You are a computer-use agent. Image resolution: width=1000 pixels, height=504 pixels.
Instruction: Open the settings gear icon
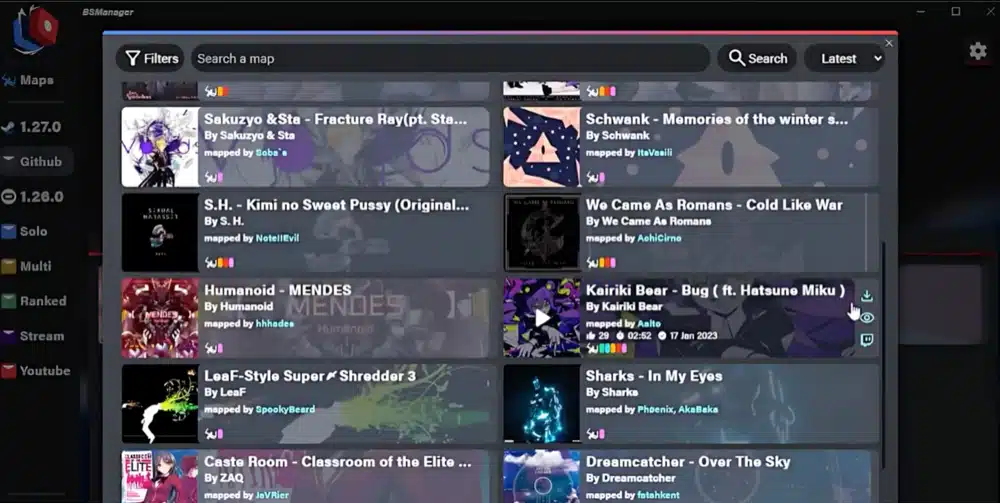[x=978, y=51]
